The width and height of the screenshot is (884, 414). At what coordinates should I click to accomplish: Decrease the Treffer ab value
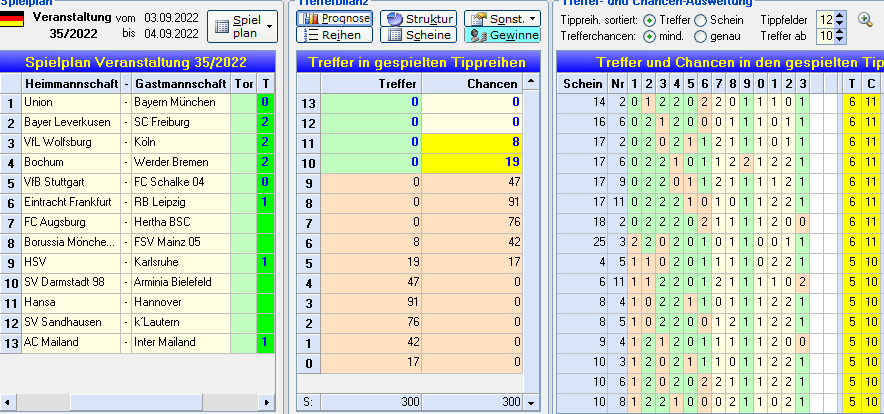click(840, 40)
